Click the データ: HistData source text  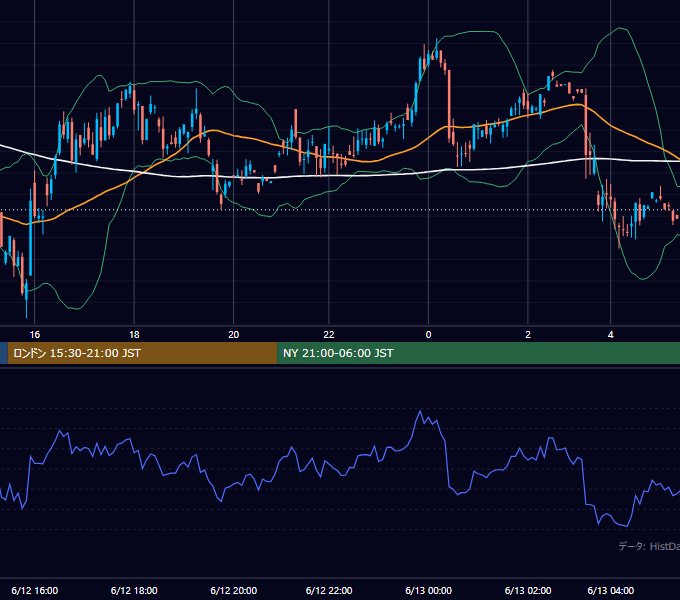click(649, 546)
